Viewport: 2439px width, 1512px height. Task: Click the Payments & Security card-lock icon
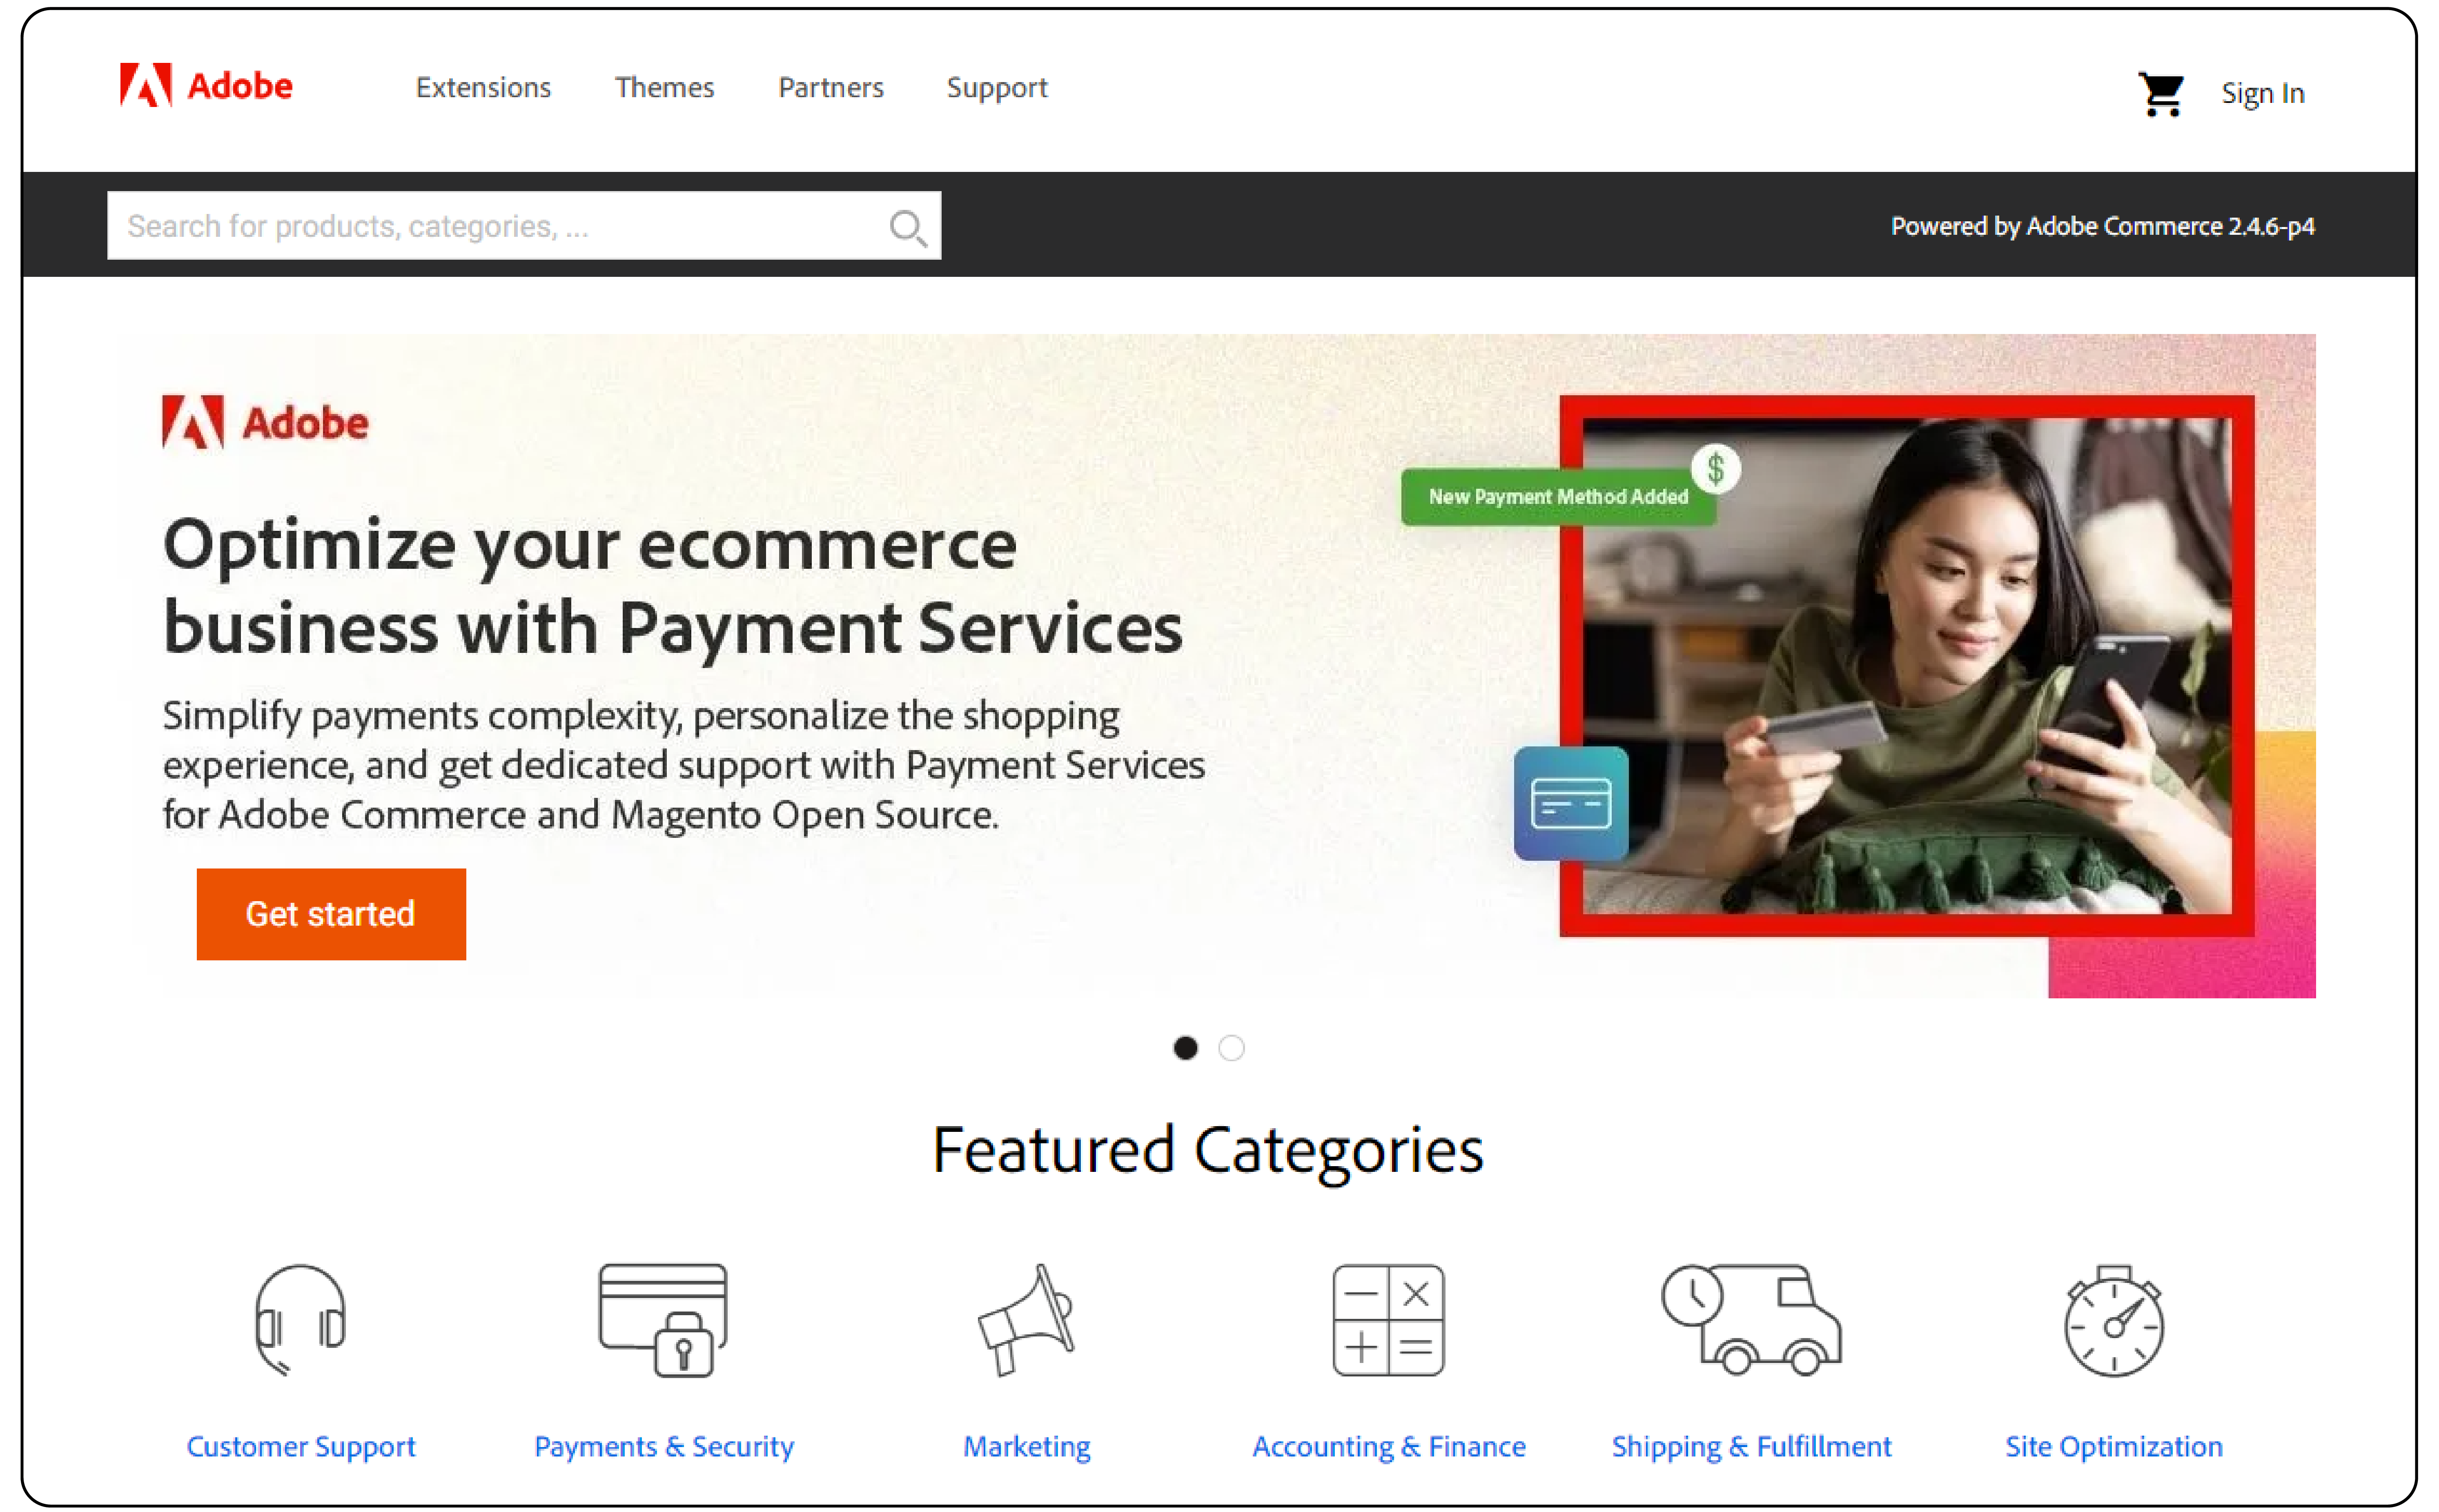point(663,1320)
